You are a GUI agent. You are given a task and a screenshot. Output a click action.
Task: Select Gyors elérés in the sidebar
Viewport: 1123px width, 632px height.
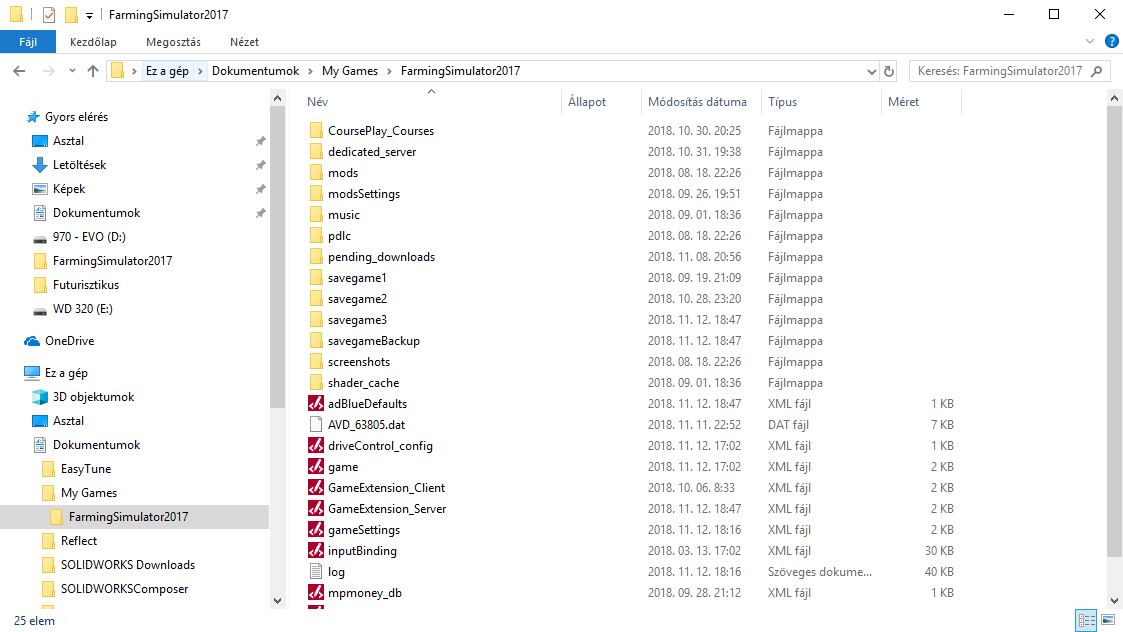pos(76,117)
